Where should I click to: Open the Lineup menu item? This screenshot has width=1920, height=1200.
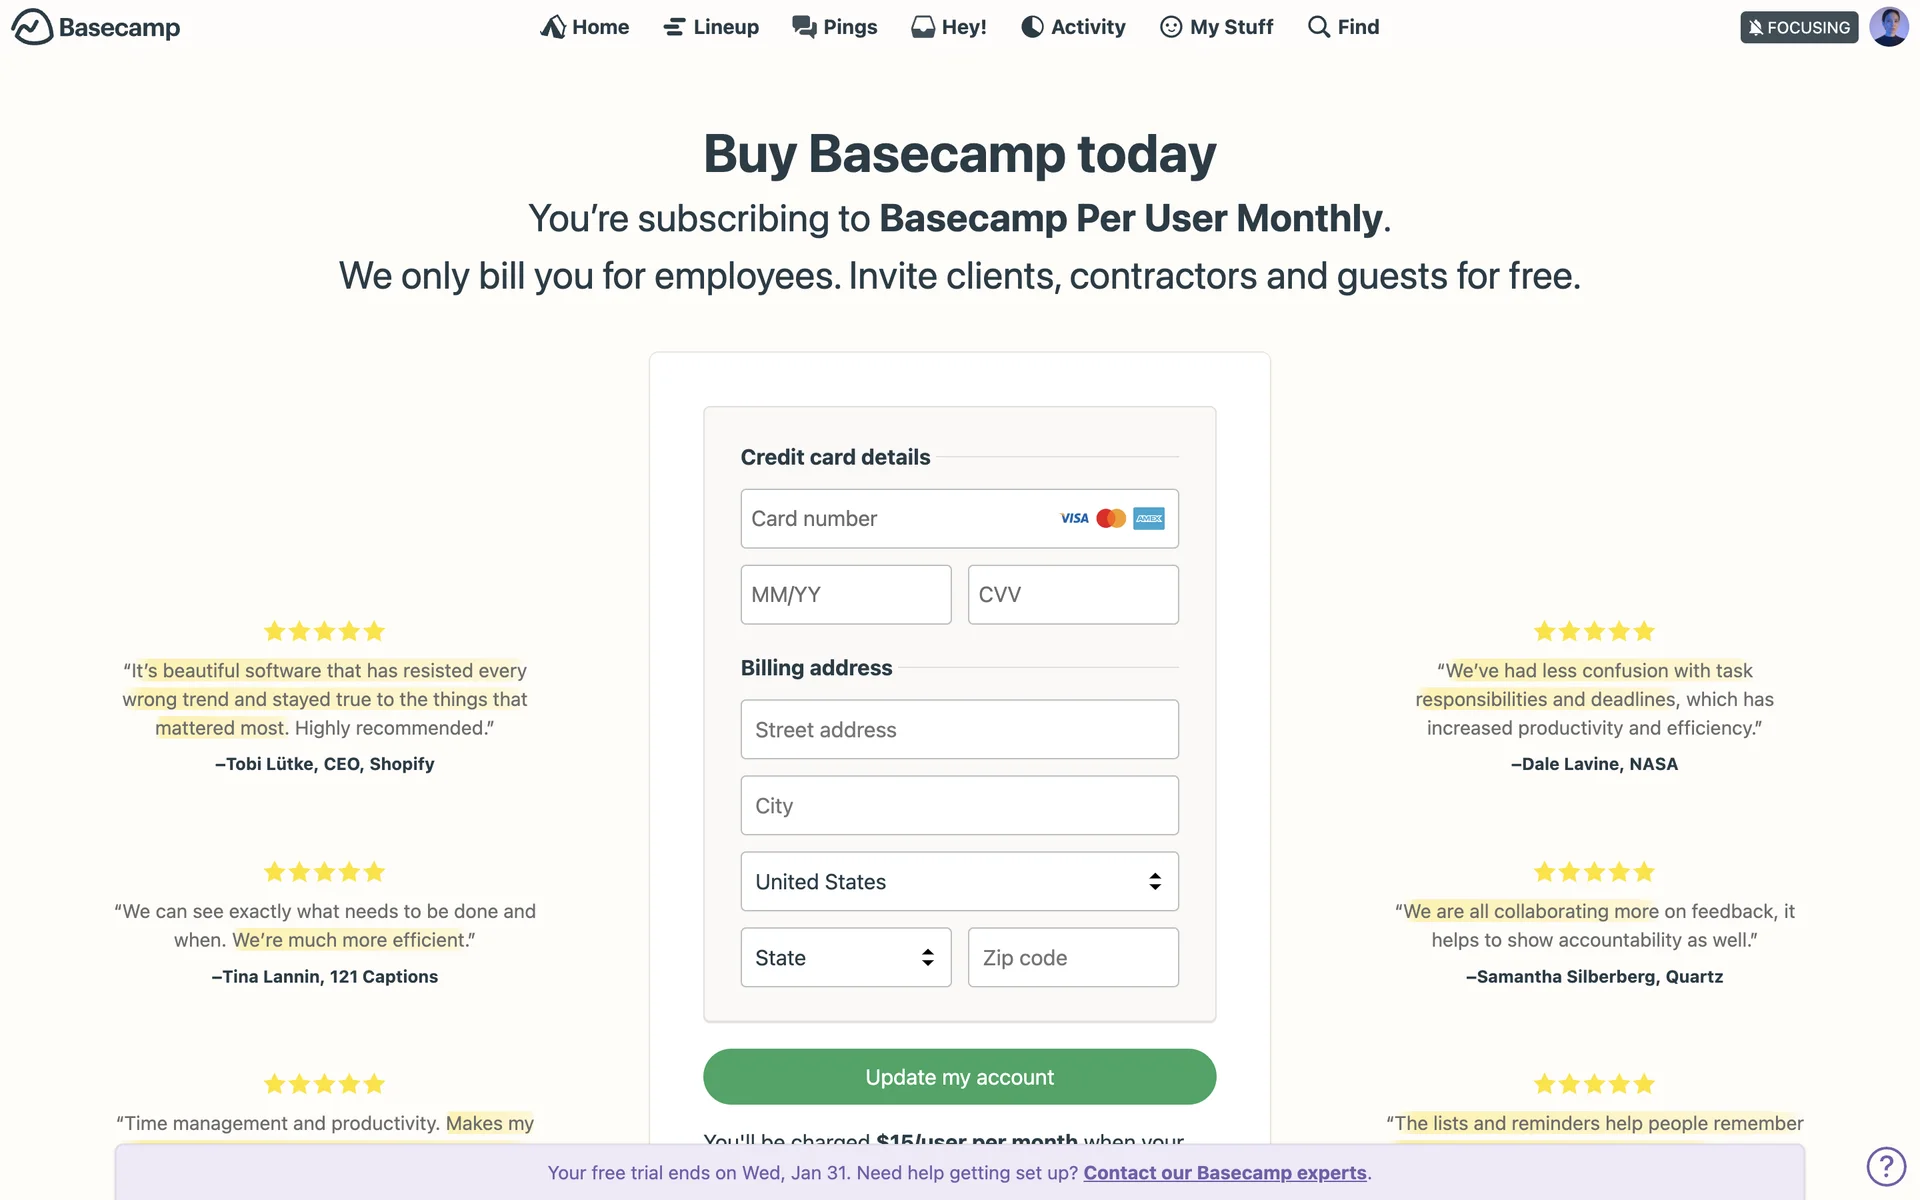tap(711, 27)
